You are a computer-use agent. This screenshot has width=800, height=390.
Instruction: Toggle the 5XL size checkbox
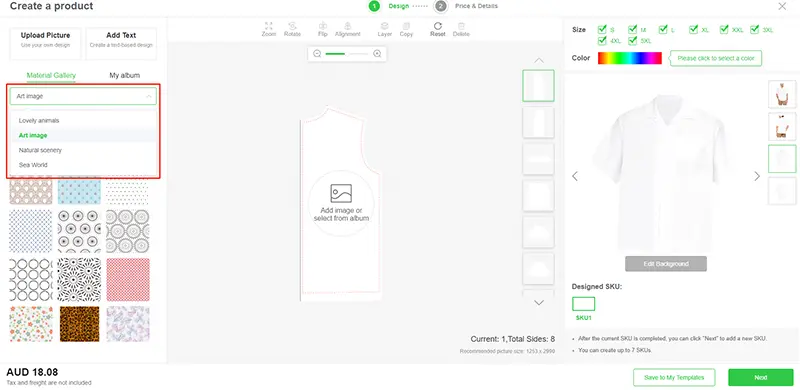(x=633, y=40)
